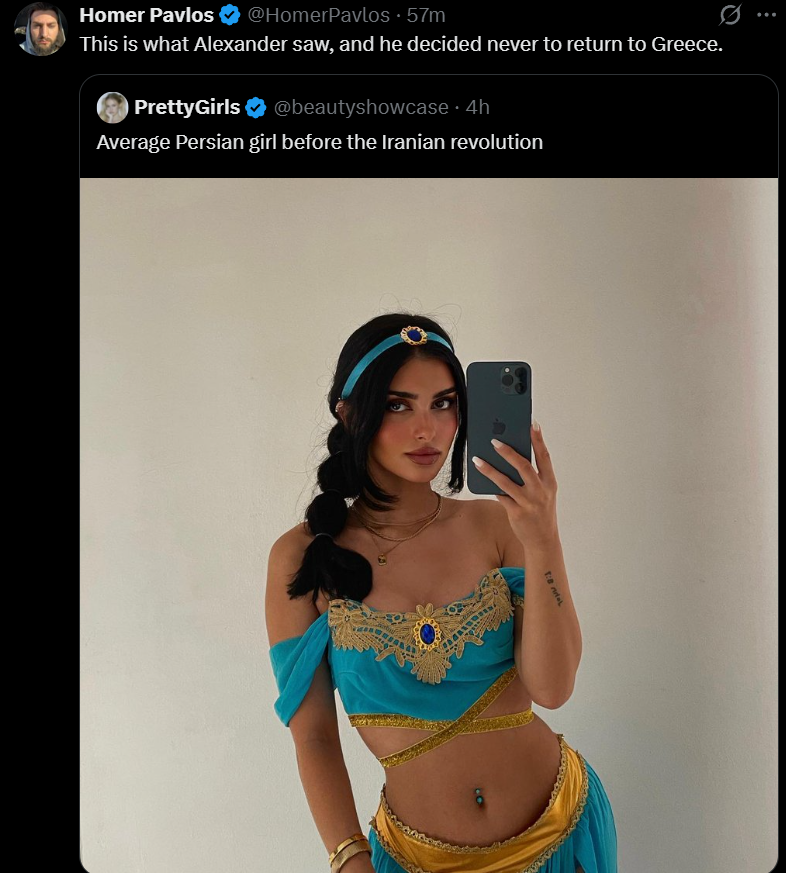
Task: Click Homer Pavlos's profile avatar
Action: tap(40, 29)
